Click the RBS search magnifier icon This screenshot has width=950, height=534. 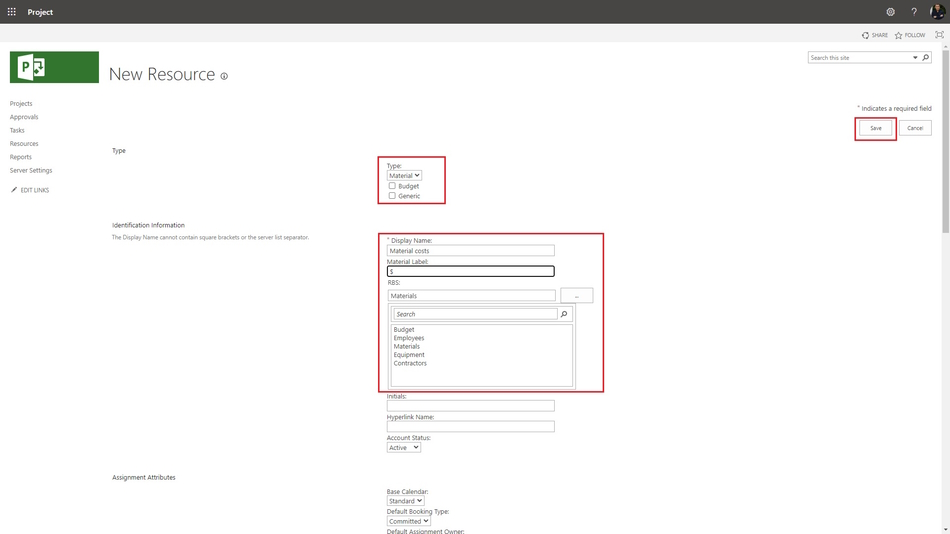coord(564,314)
